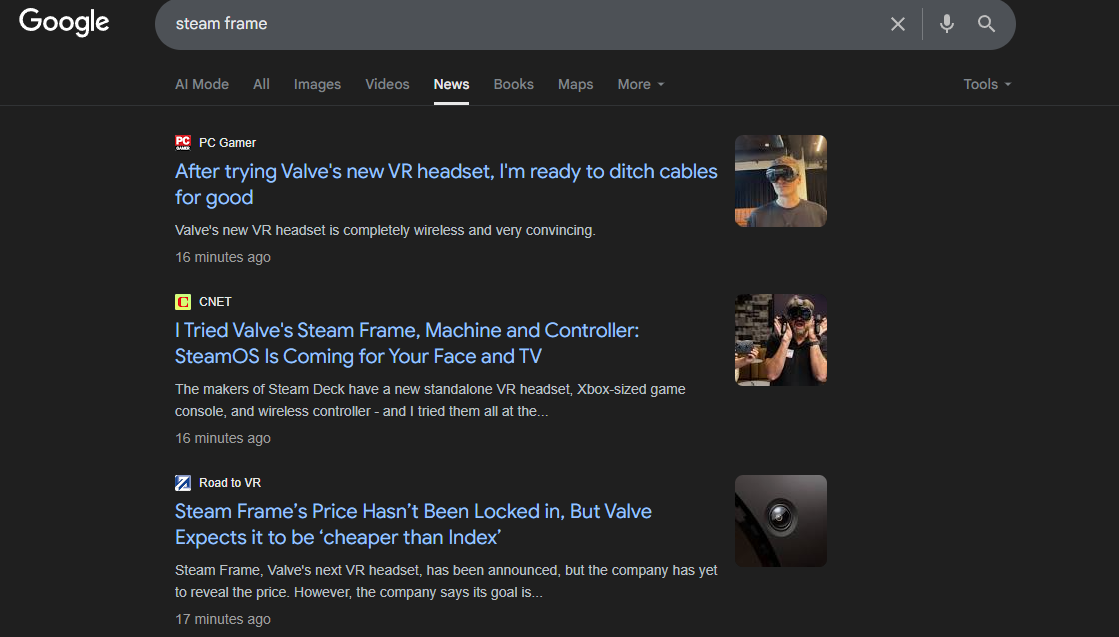Click the magnifying glass search icon
1119x637 pixels.
tap(986, 24)
